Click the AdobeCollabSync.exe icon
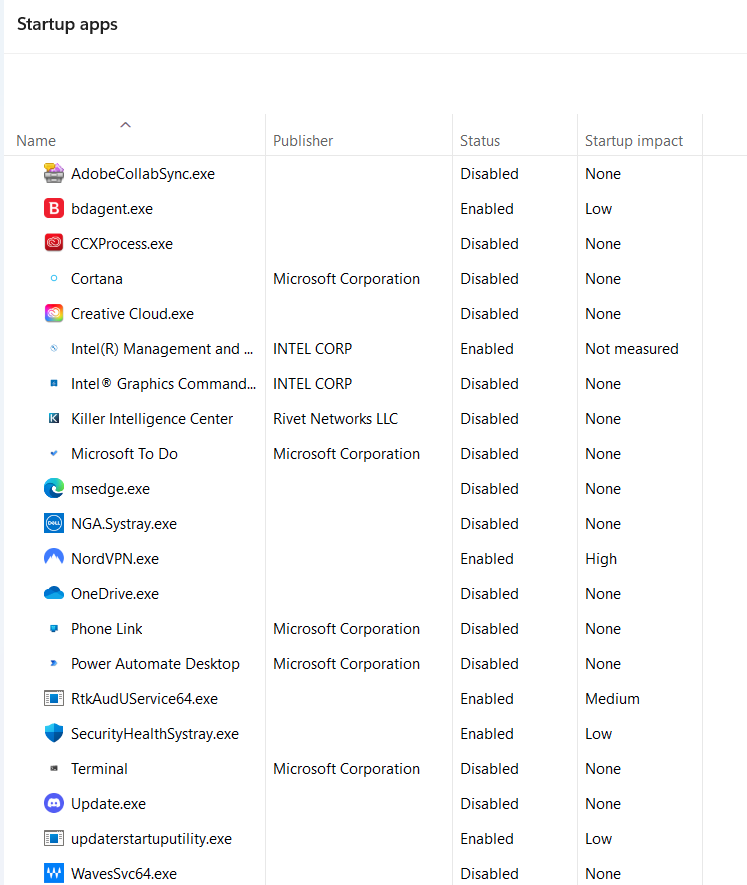 pos(54,173)
